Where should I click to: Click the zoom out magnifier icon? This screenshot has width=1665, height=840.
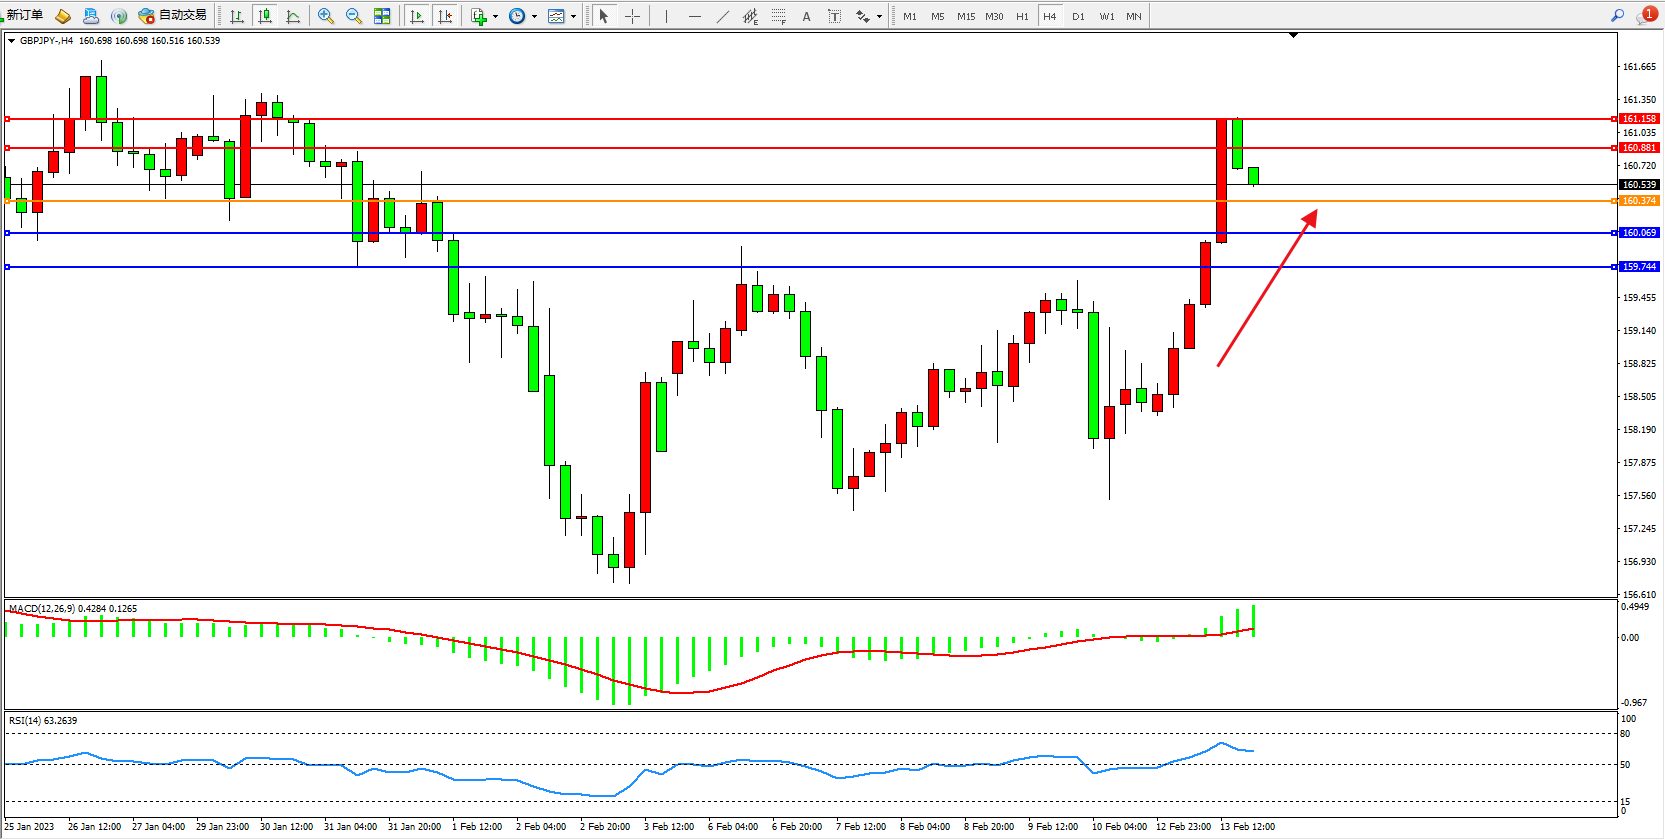point(353,16)
